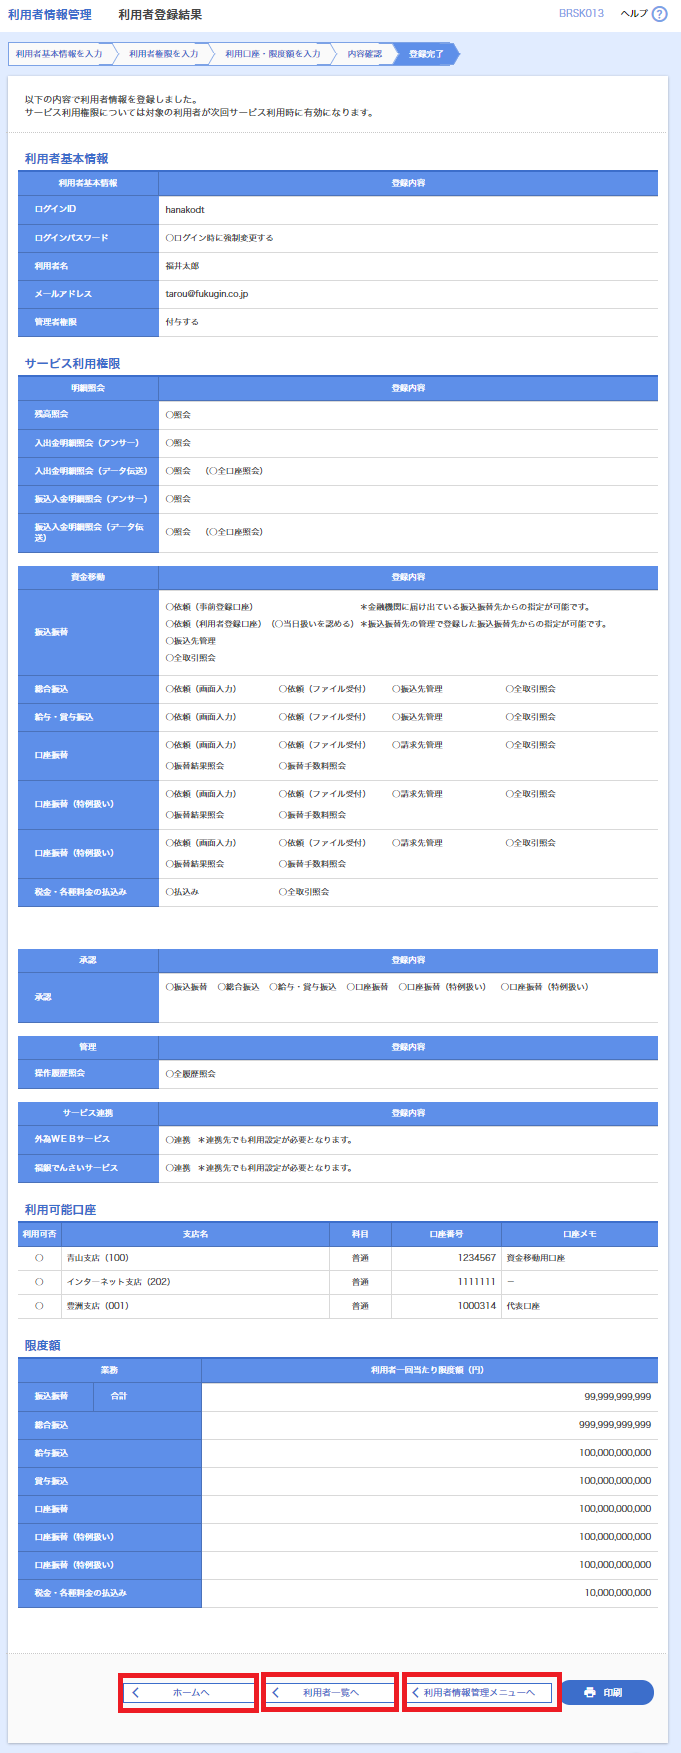Click the circle mark for インターネット支店 account
This screenshot has width=681, height=1753.
click(39, 1282)
